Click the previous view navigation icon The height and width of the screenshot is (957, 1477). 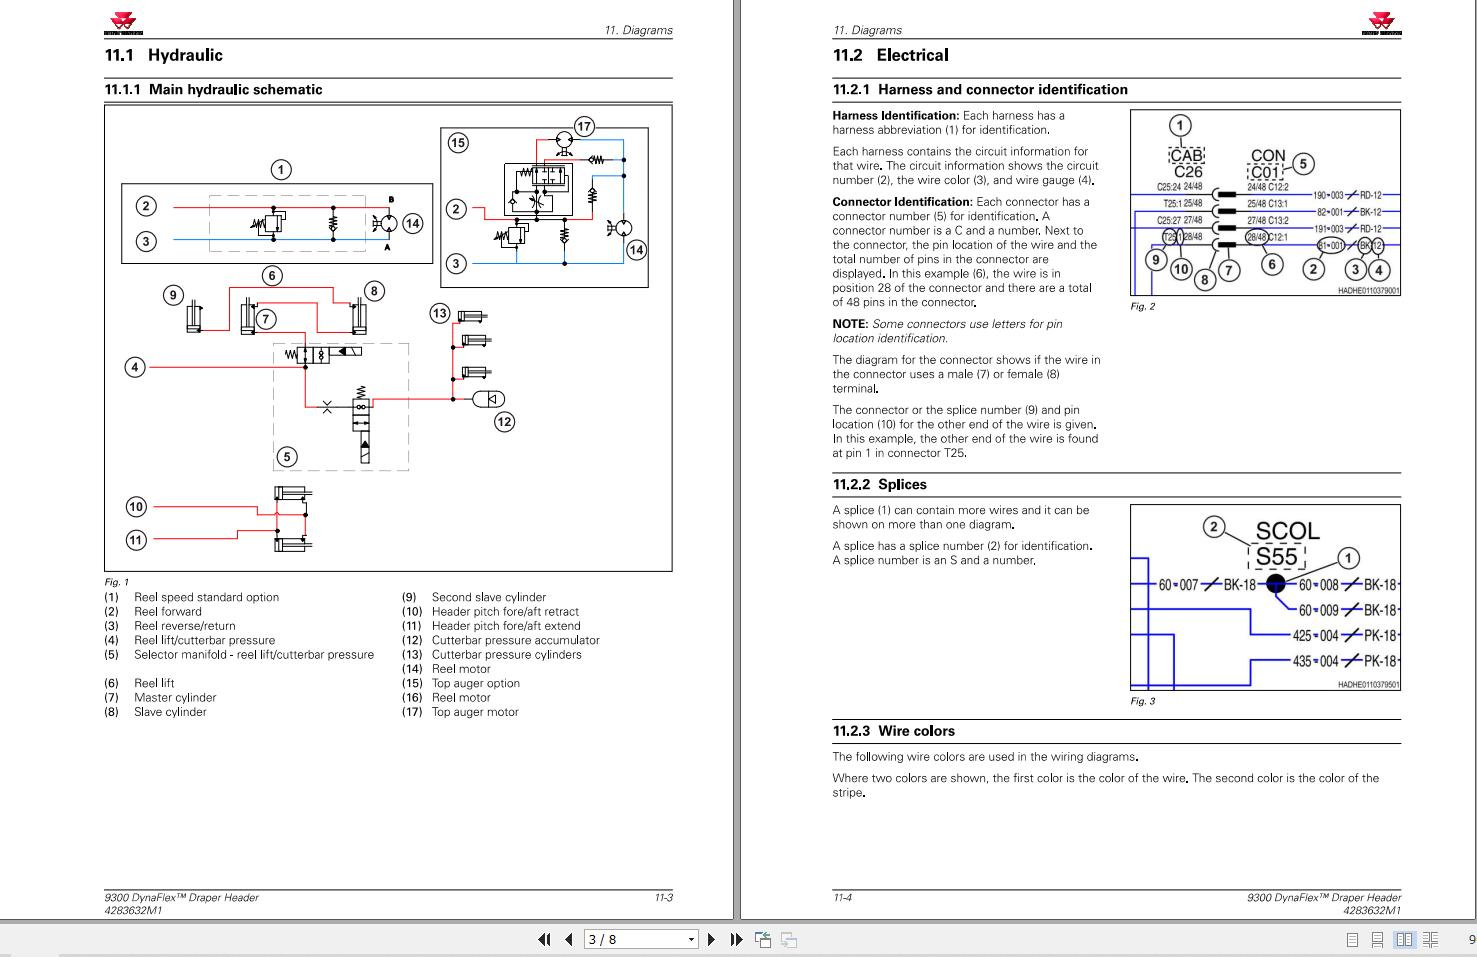763,939
